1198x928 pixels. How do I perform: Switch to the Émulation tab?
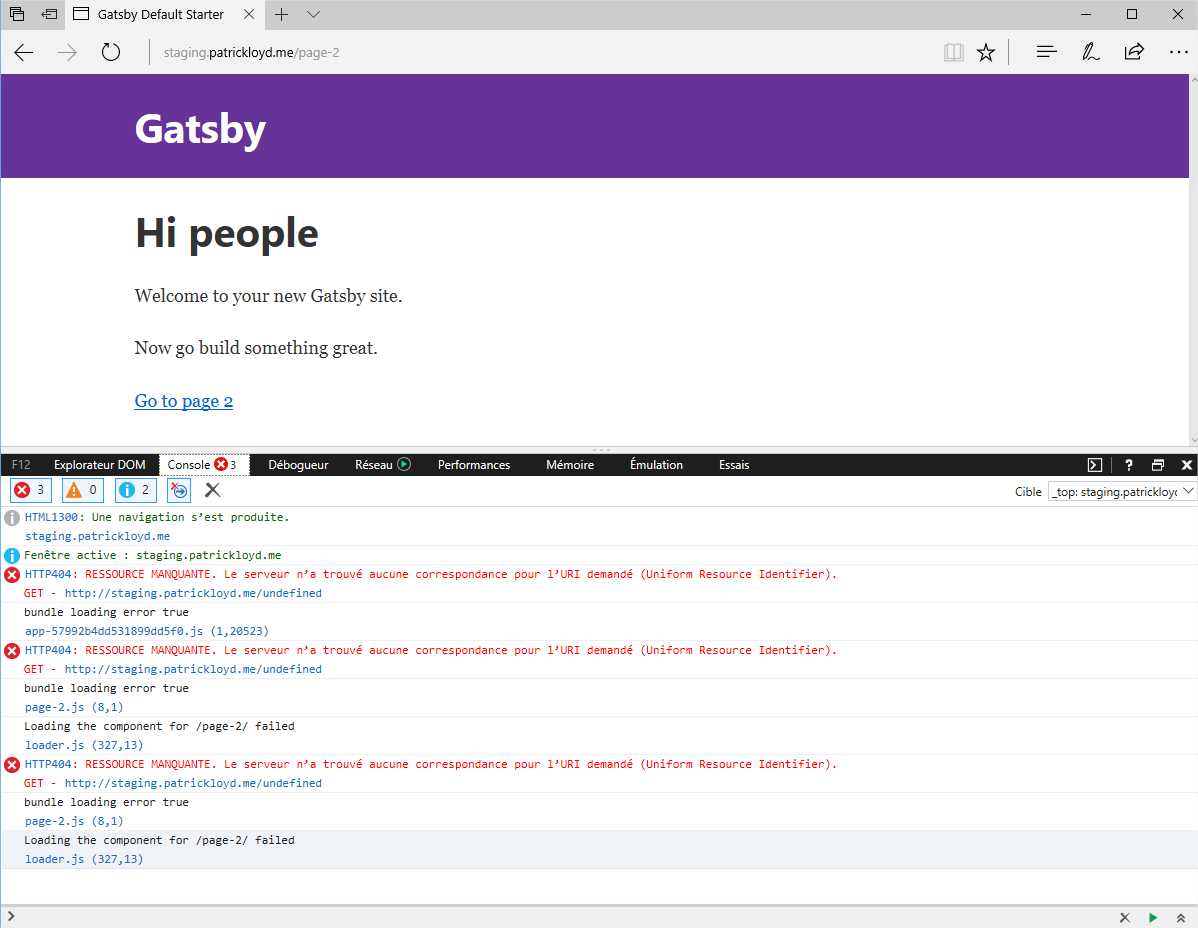[656, 464]
